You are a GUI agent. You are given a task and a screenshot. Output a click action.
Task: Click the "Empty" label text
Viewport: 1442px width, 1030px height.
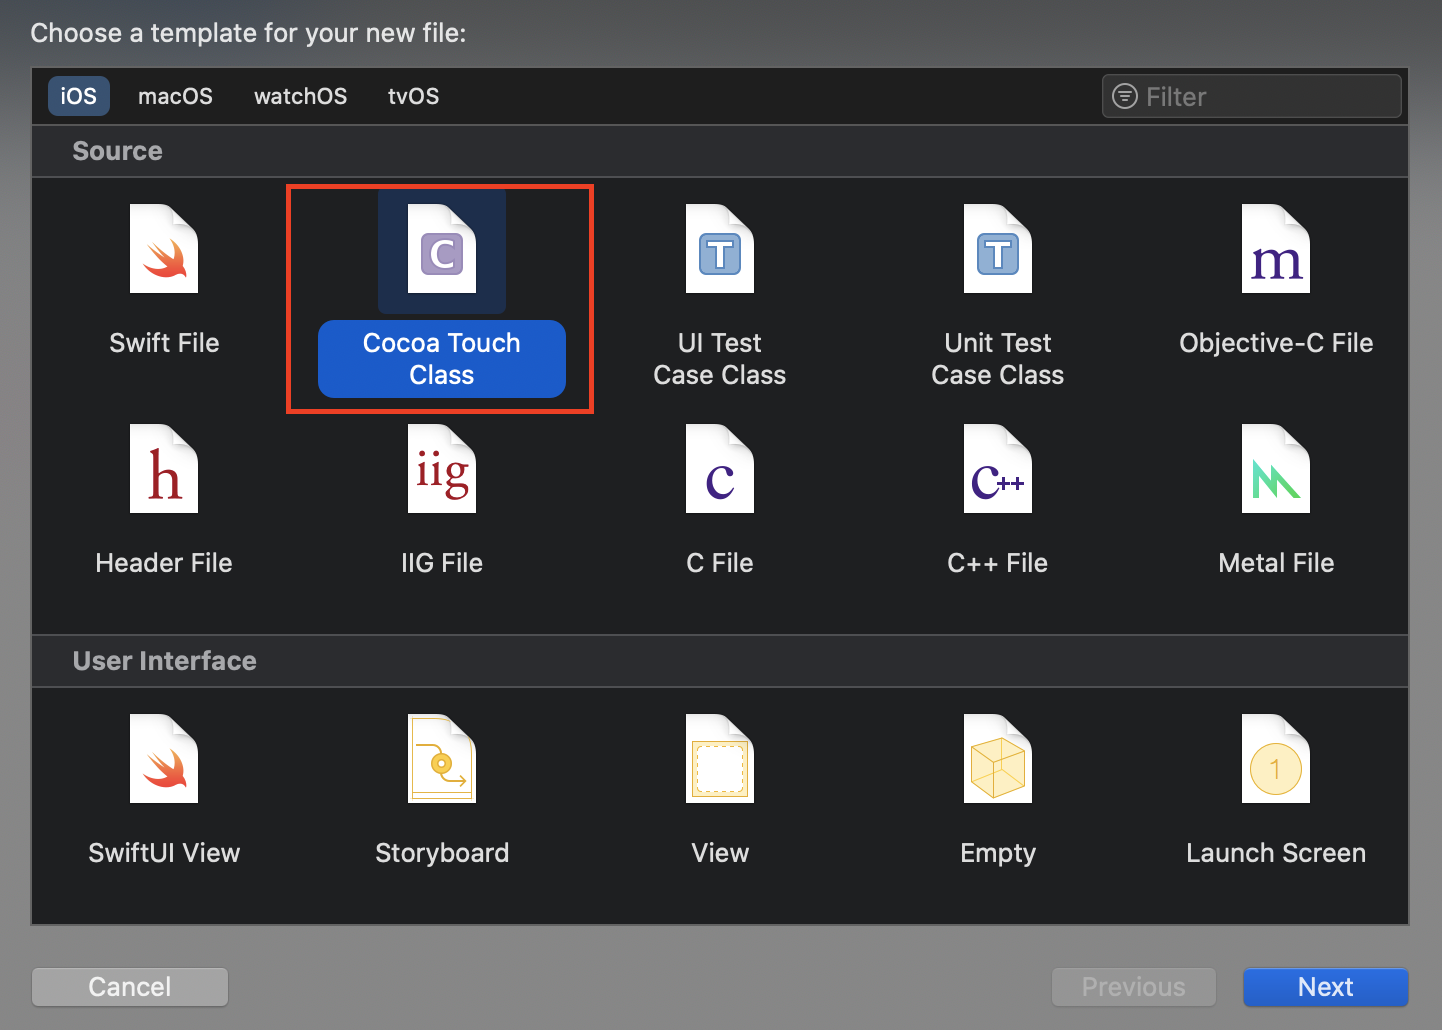pyautogui.click(x=998, y=853)
